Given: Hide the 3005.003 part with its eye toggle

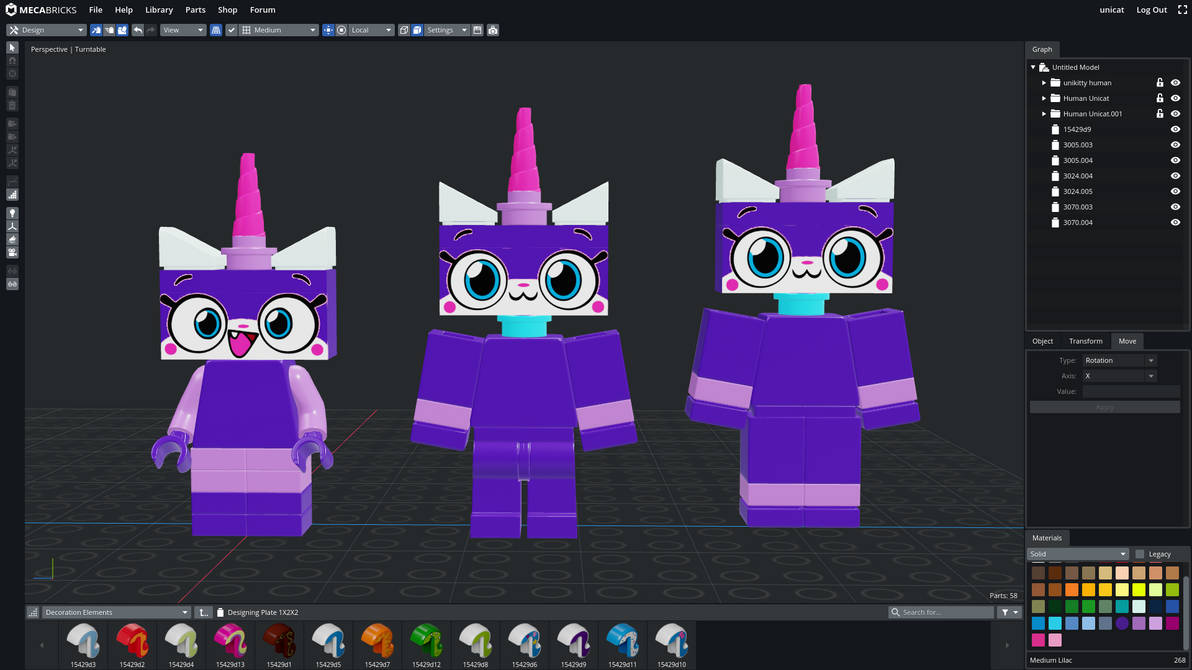Looking at the screenshot, I should point(1175,144).
